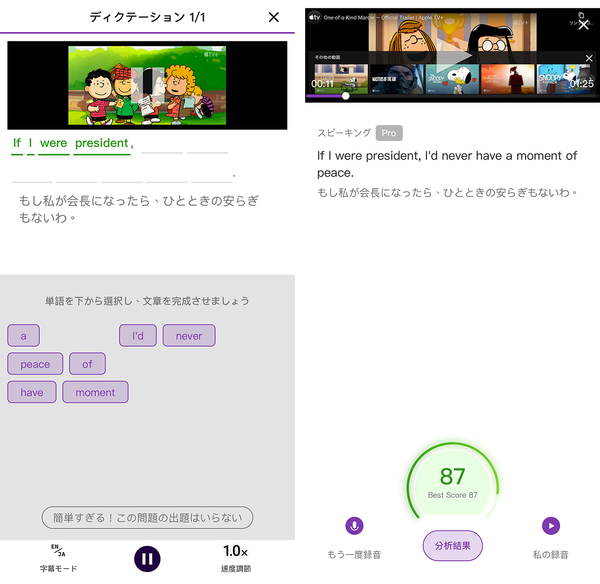Image resolution: width=600 pixels, height=584 pixels.
Task: Open the Masters of the Air thumbnail
Action: point(396,79)
